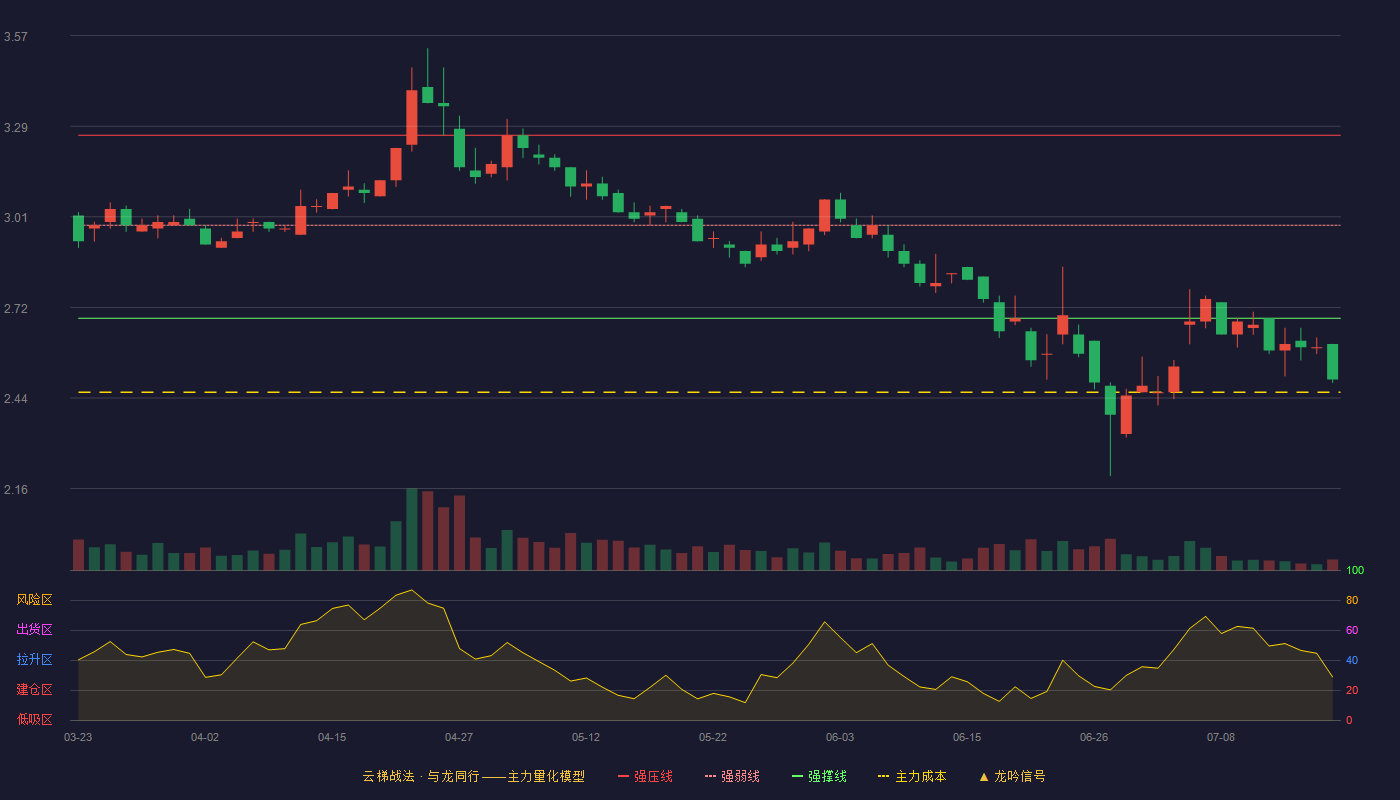The image size is (1400, 800).
Task: Click the 2.44 price axis label
Action: (16, 399)
